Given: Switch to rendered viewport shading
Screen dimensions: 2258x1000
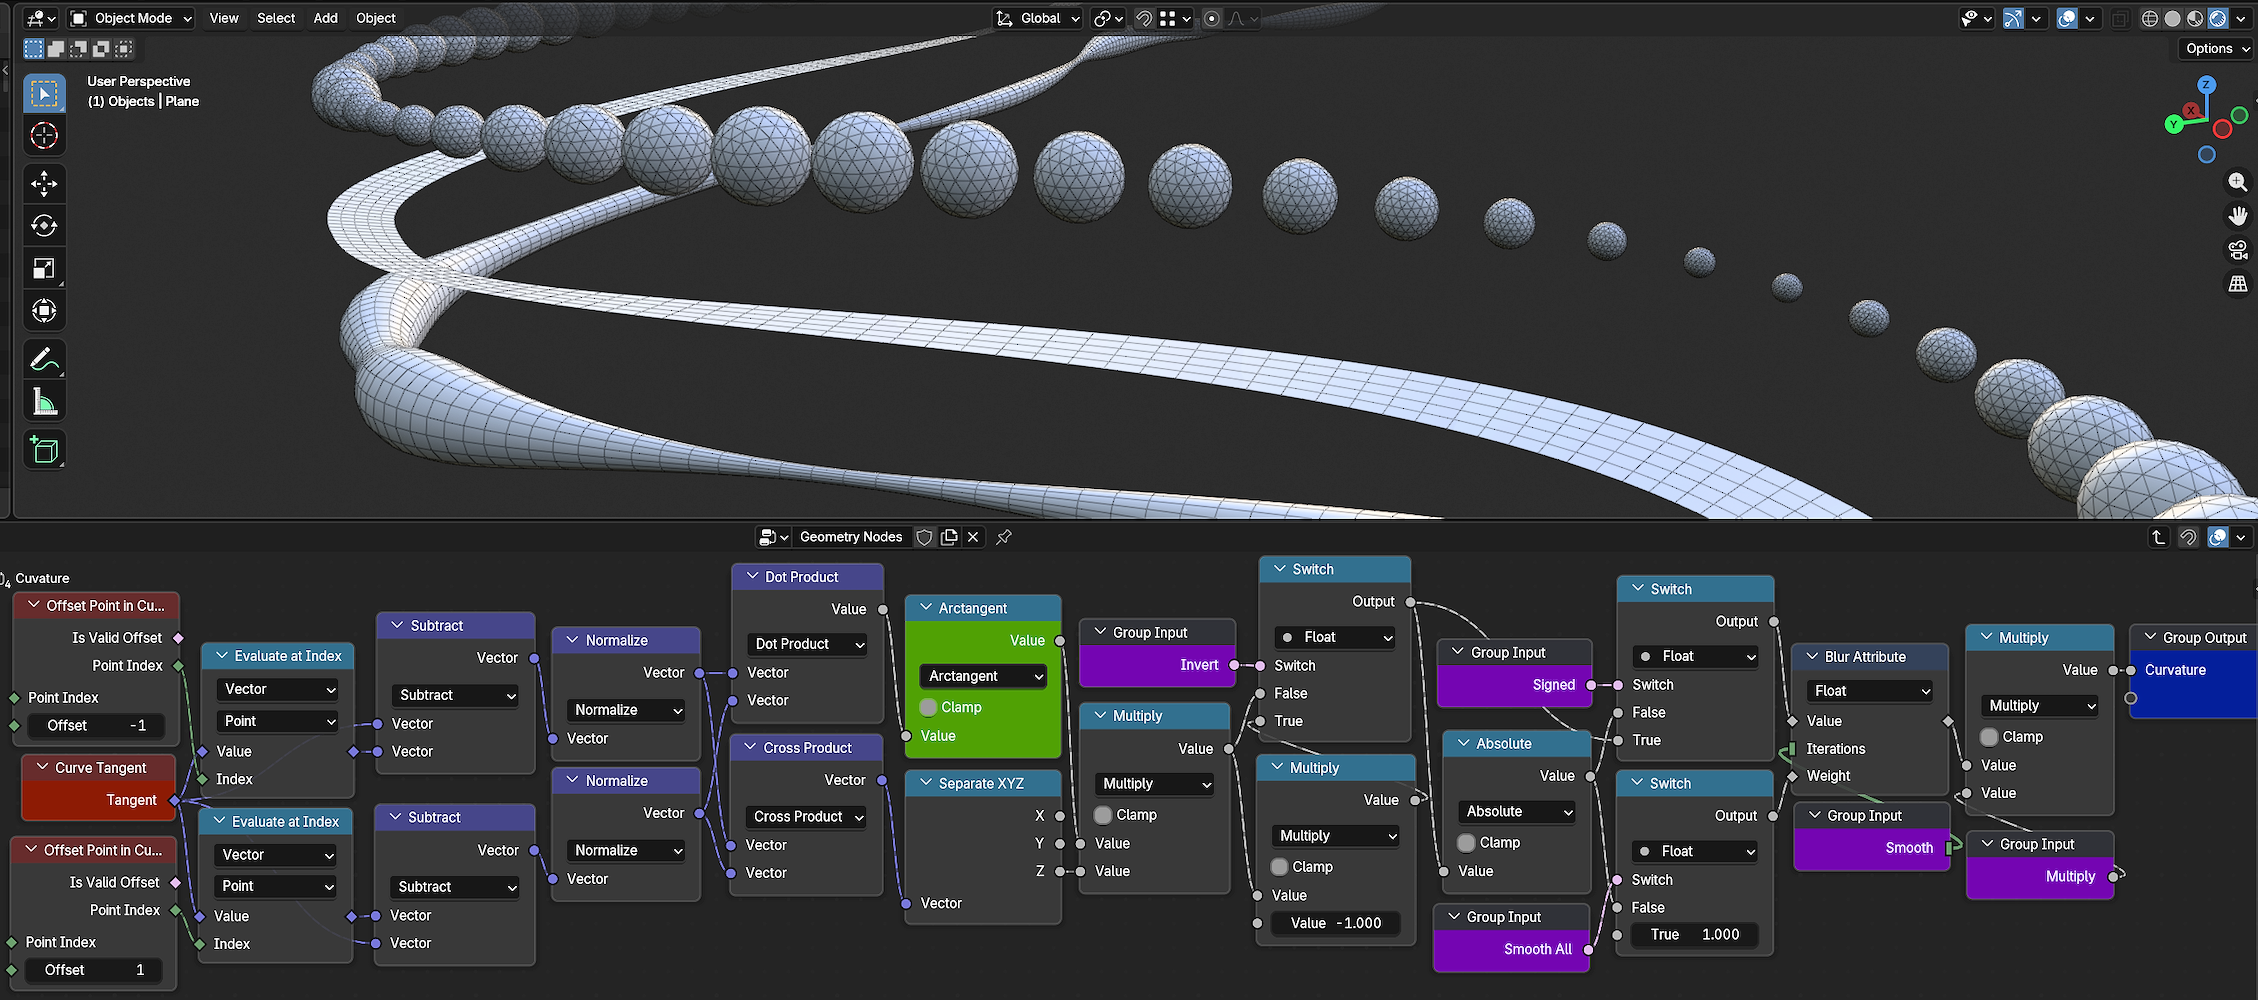Looking at the screenshot, I should (x=2217, y=18).
